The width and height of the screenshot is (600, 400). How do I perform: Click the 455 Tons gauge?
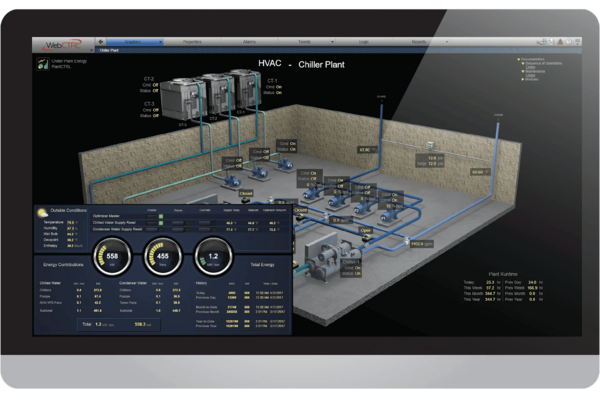coord(163,256)
